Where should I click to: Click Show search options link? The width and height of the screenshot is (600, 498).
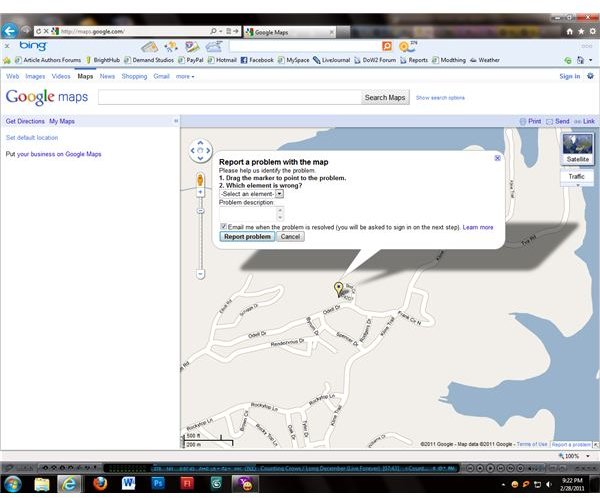click(440, 98)
